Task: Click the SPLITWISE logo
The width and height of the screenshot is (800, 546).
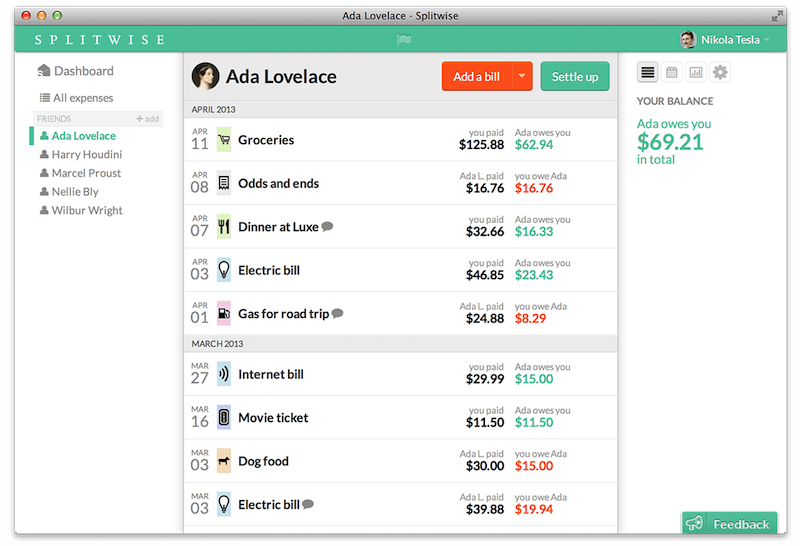Action: (100, 39)
